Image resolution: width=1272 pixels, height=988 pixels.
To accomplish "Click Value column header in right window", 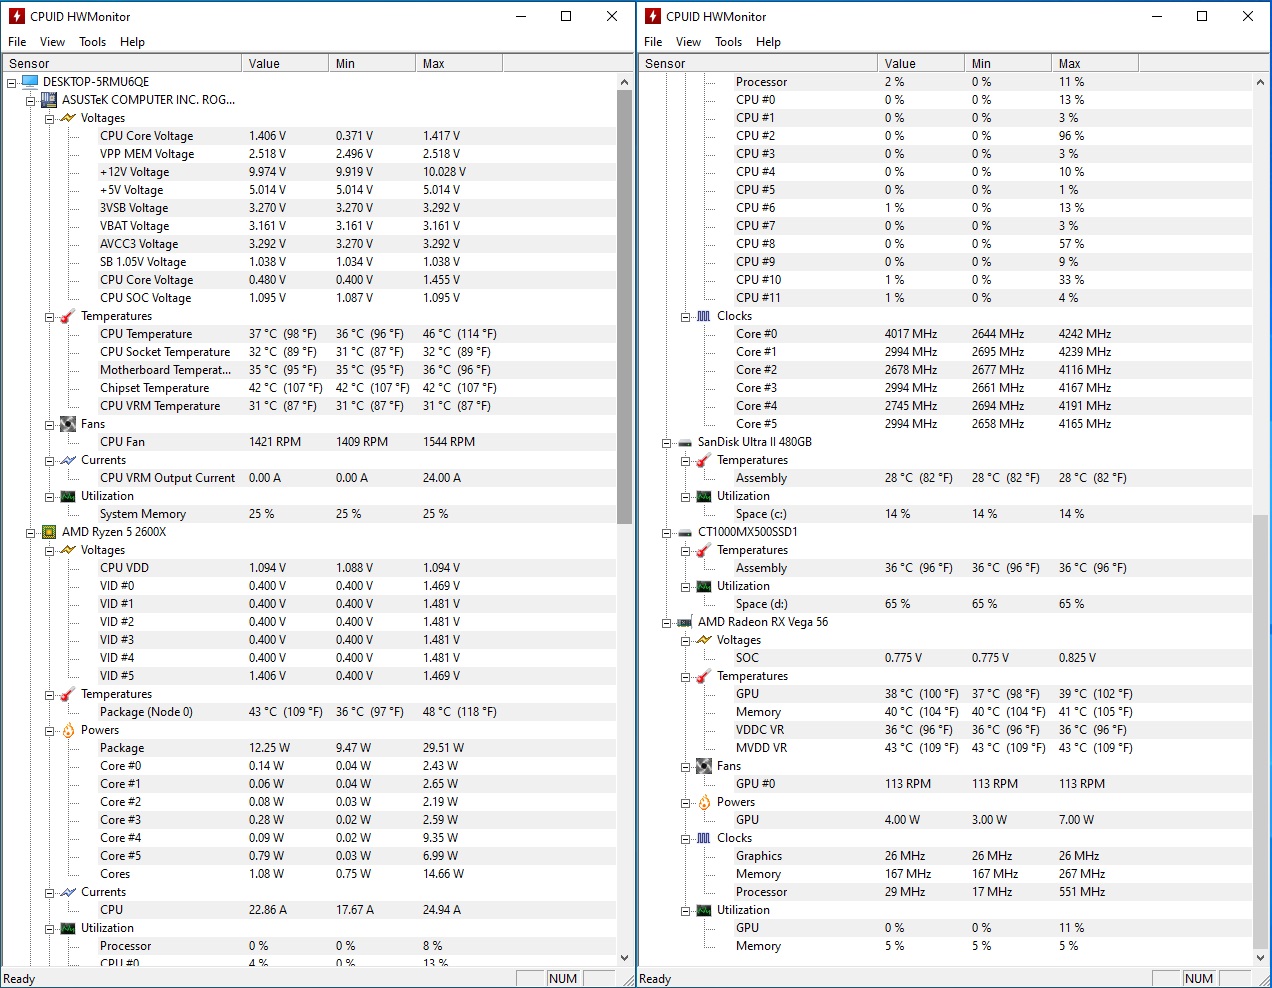I will (921, 63).
